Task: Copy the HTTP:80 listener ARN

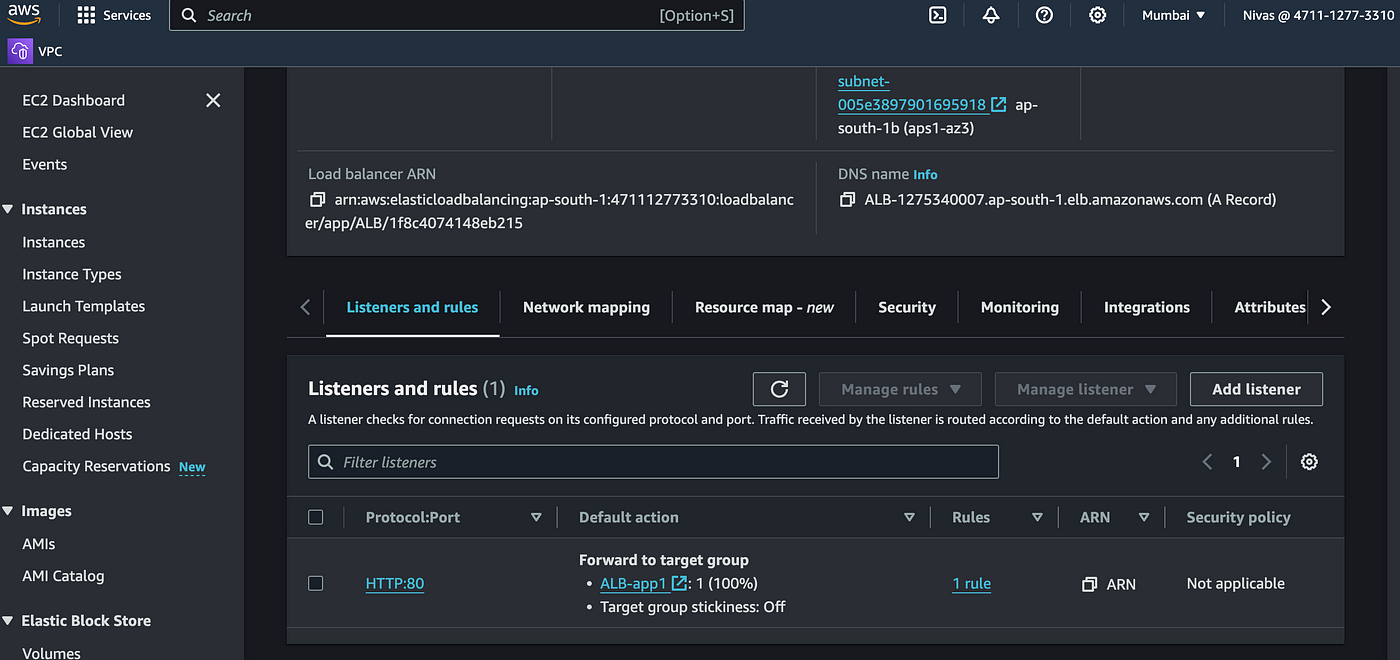Action: (x=1090, y=584)
